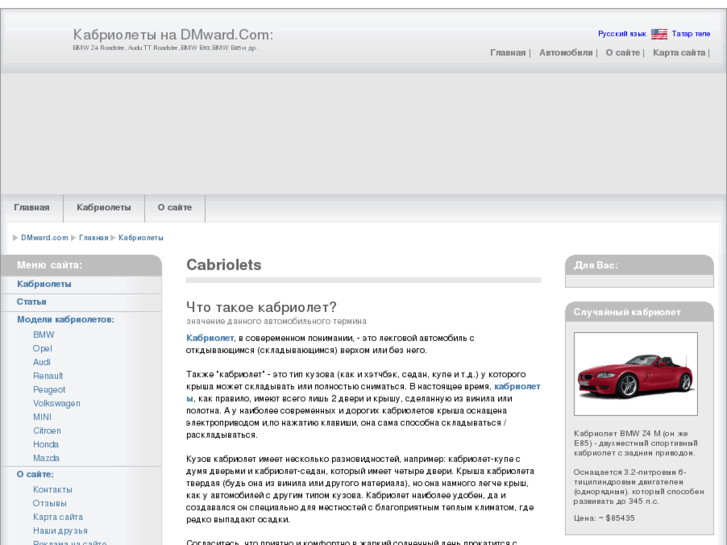727x545 pixels.
Task: Choose BMW from the cabriolet models list
Action: [x=43, y=335]
